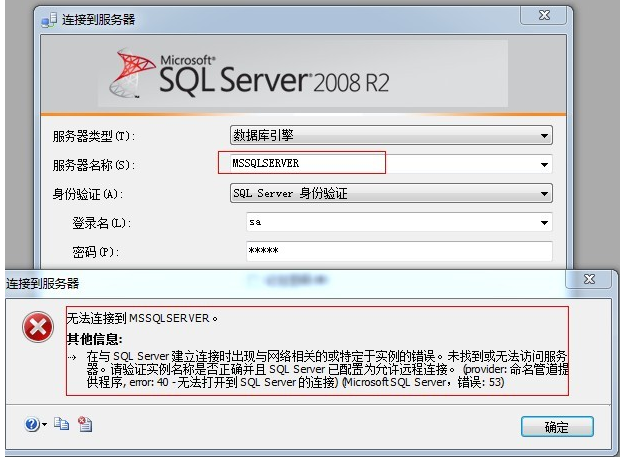Click the MSSQLSERVER server name field
This screenshot has width=620, height=457.
pos(300,163)
